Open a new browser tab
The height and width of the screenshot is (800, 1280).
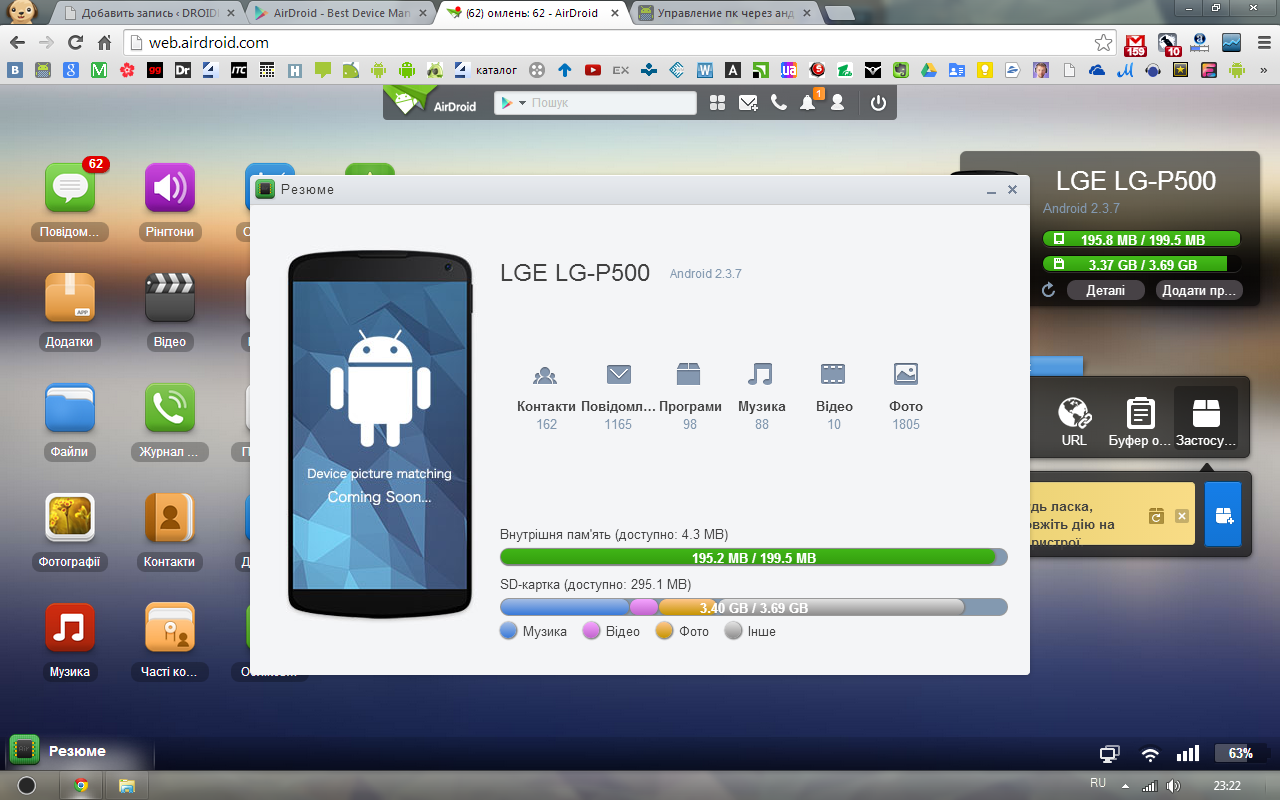tap(840, 14)
